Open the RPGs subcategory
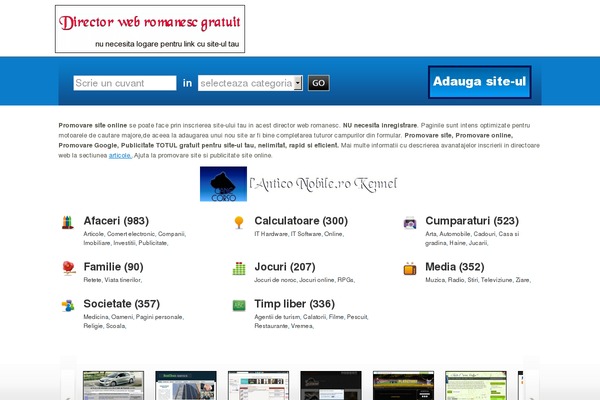The width and height of the screenshot is (600, 400). [x=346, y=280]
